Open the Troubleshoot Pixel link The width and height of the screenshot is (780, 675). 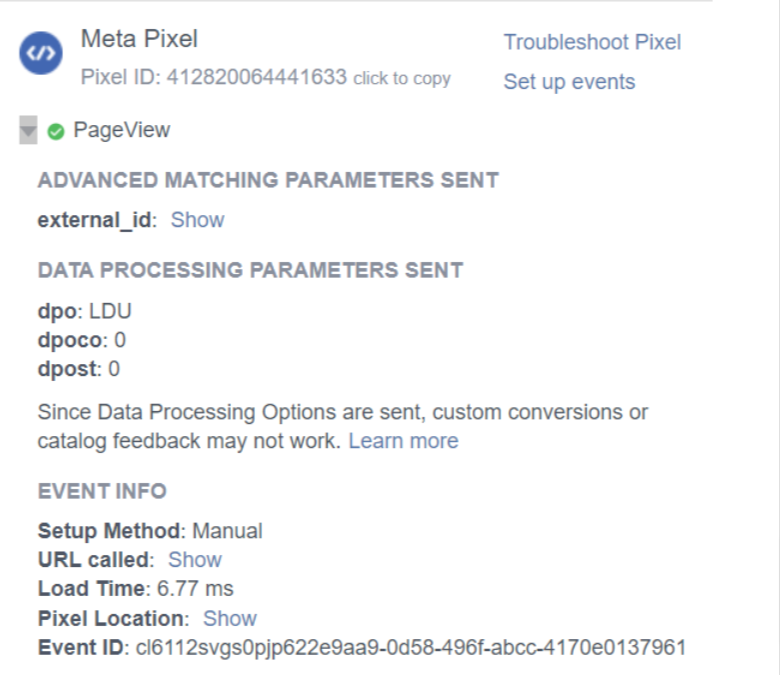point(592,42)
